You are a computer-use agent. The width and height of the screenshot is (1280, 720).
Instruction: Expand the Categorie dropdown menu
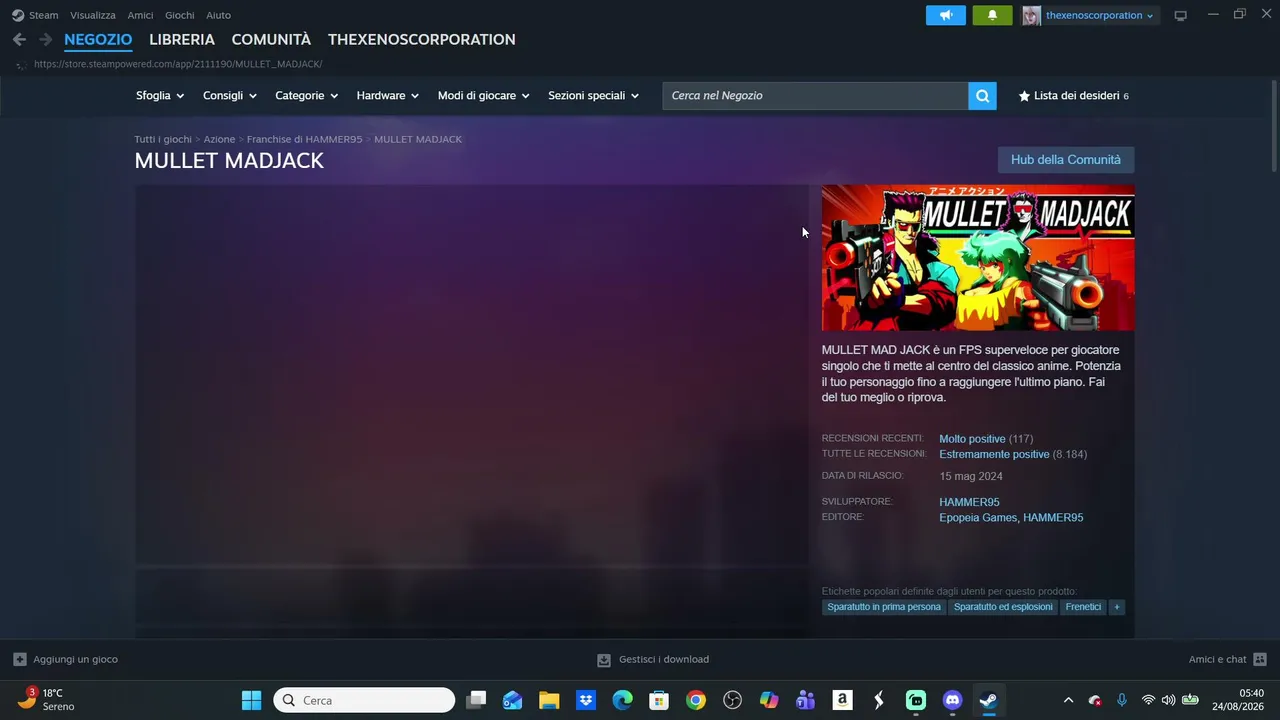307,96
